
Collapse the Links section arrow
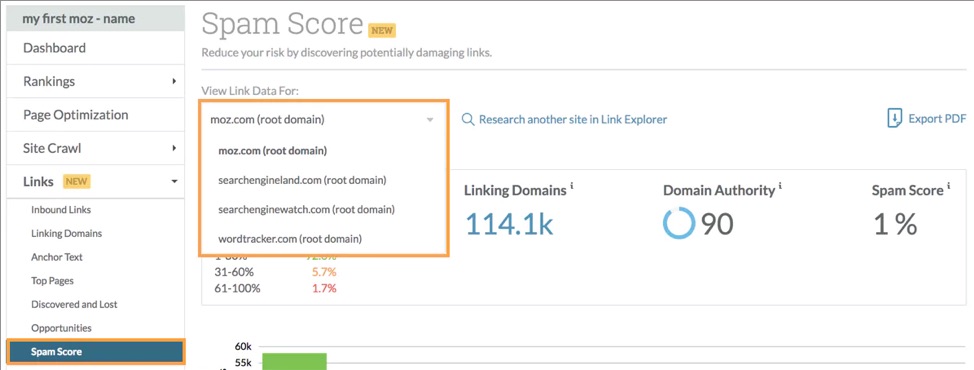[x=174, y=182]
